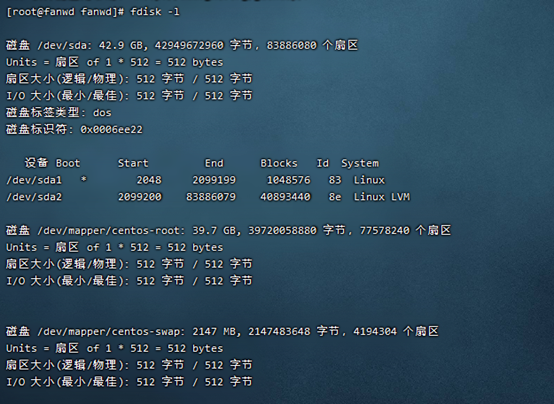Click the byte count 42949672960
Viewport: 554px width, 404px height.
click(x=189, y=46)
